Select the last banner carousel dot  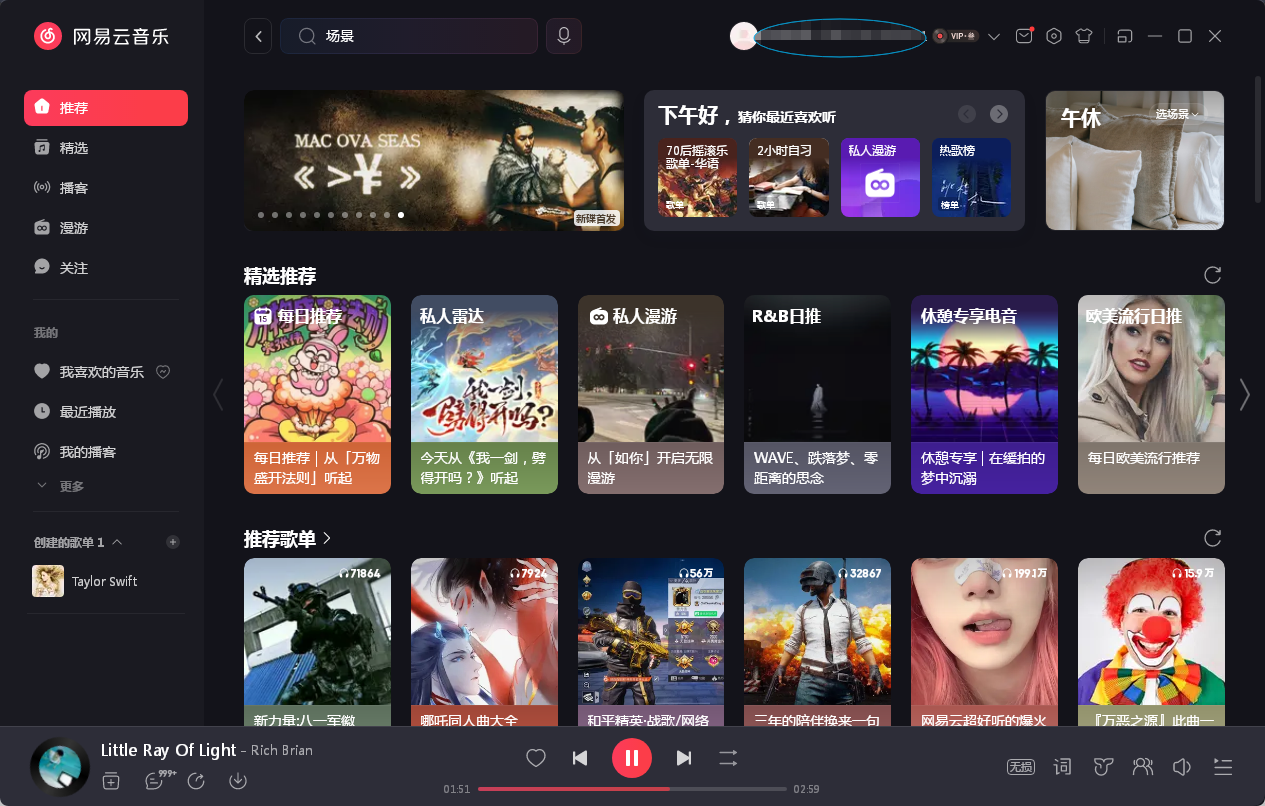tap(401, 215)
